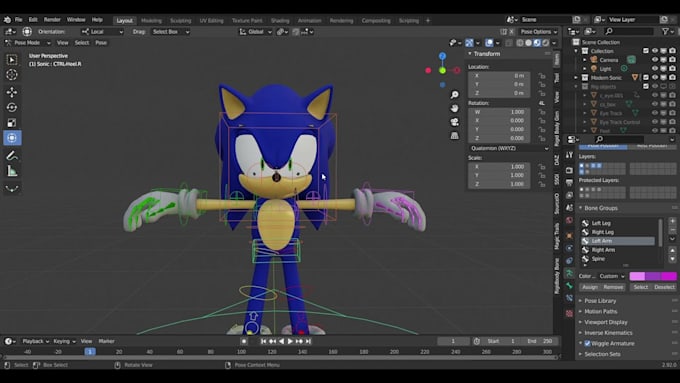Select solid viewport shading mode
The image size is (680, 383).
[x=528, y=43]
